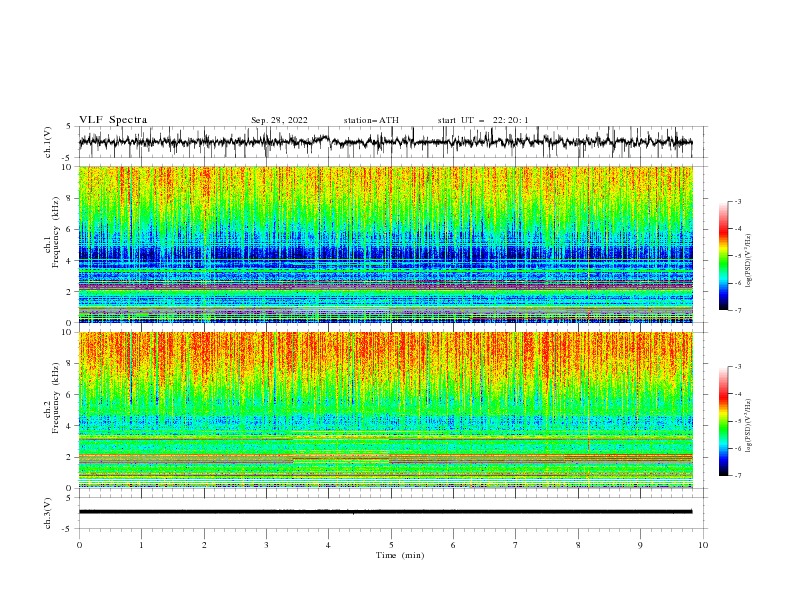Click the color scale bar beside ch.1 spectrogram

[x=723, y=256]
